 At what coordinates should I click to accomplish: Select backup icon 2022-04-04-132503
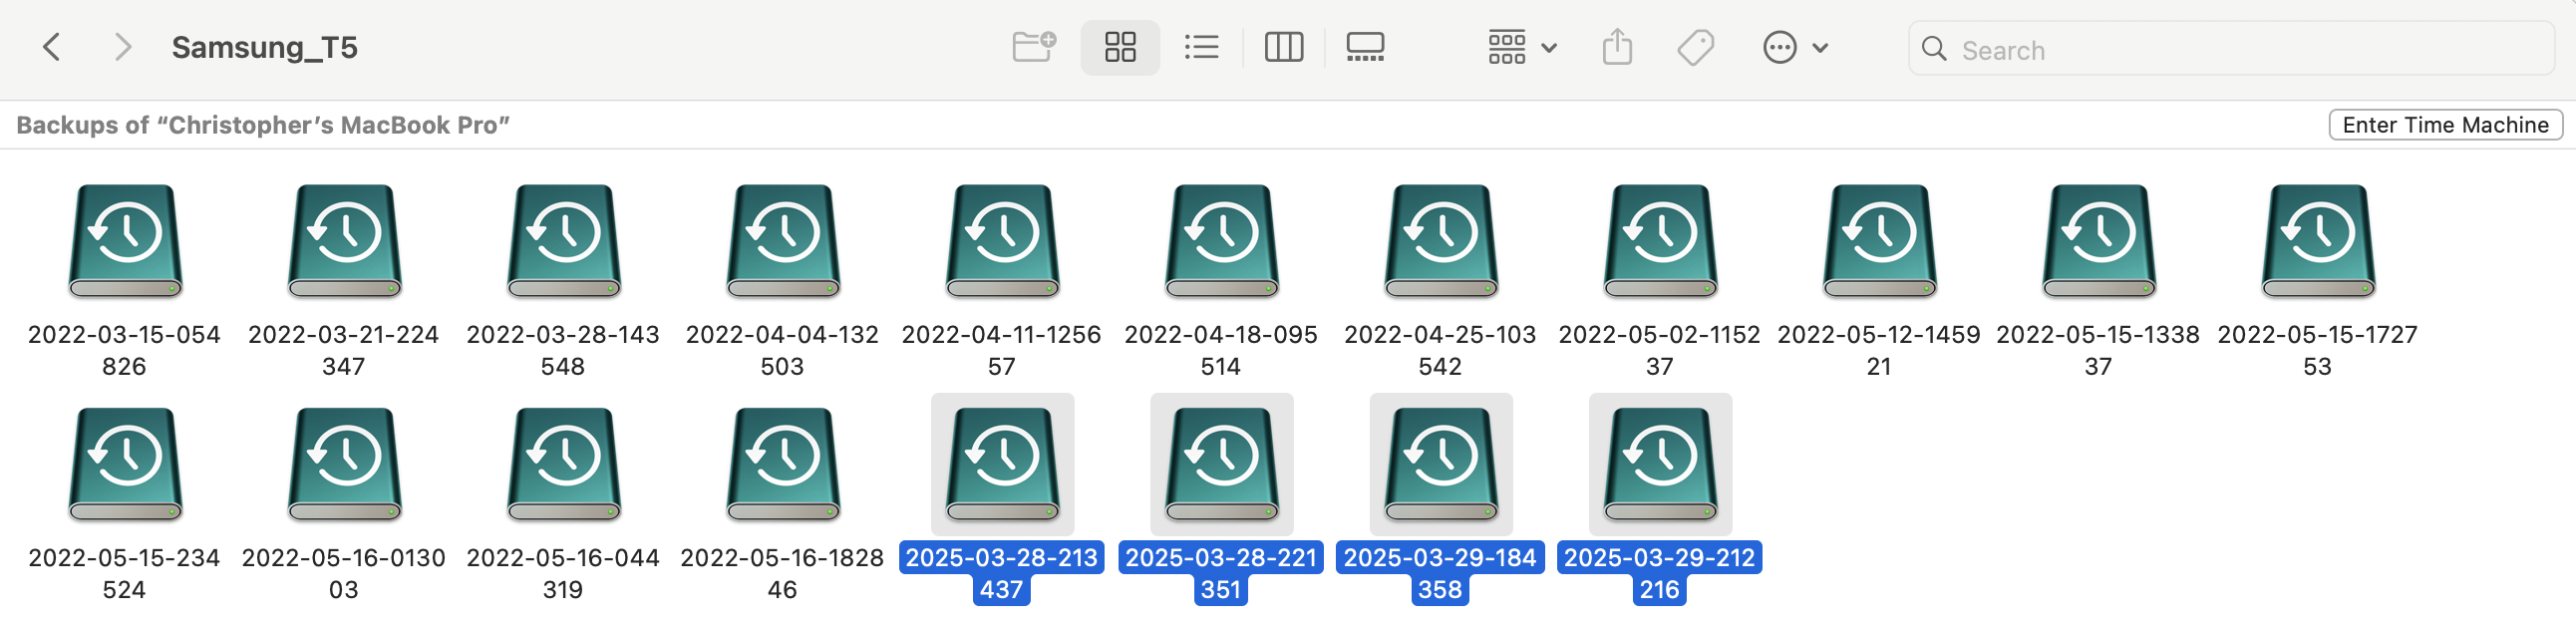tap(783, 241)
